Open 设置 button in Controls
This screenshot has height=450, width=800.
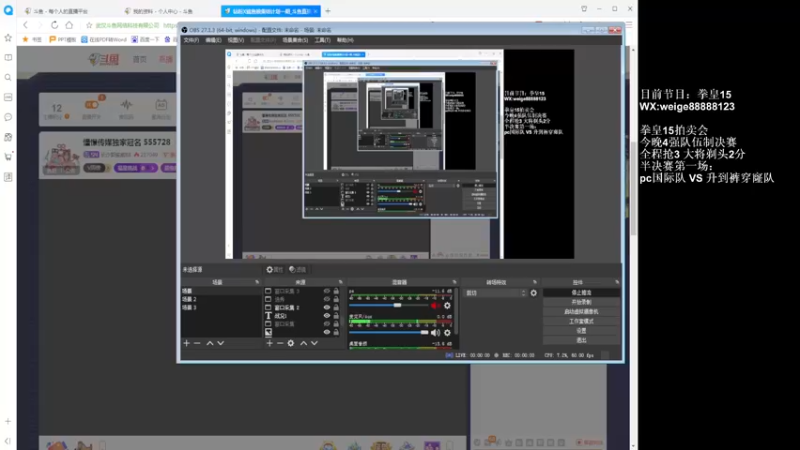(581, 331)
